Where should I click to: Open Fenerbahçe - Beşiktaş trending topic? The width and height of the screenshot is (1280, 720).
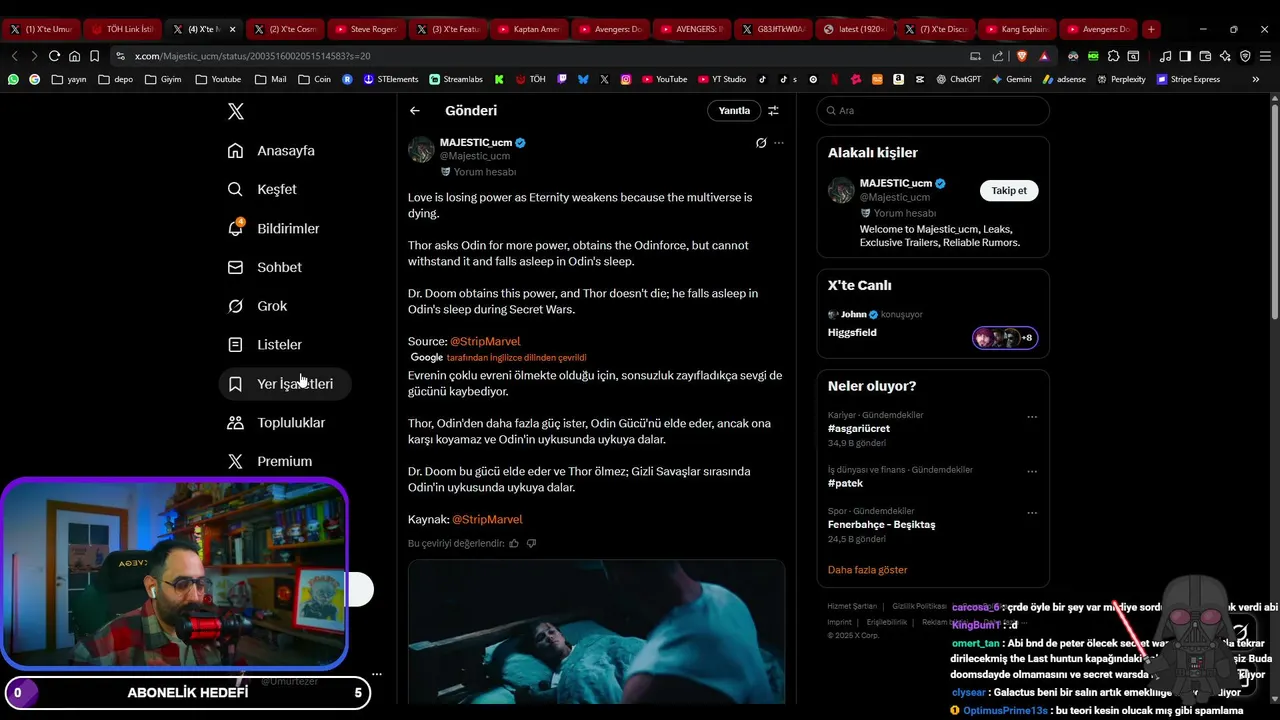click(882, 524)
